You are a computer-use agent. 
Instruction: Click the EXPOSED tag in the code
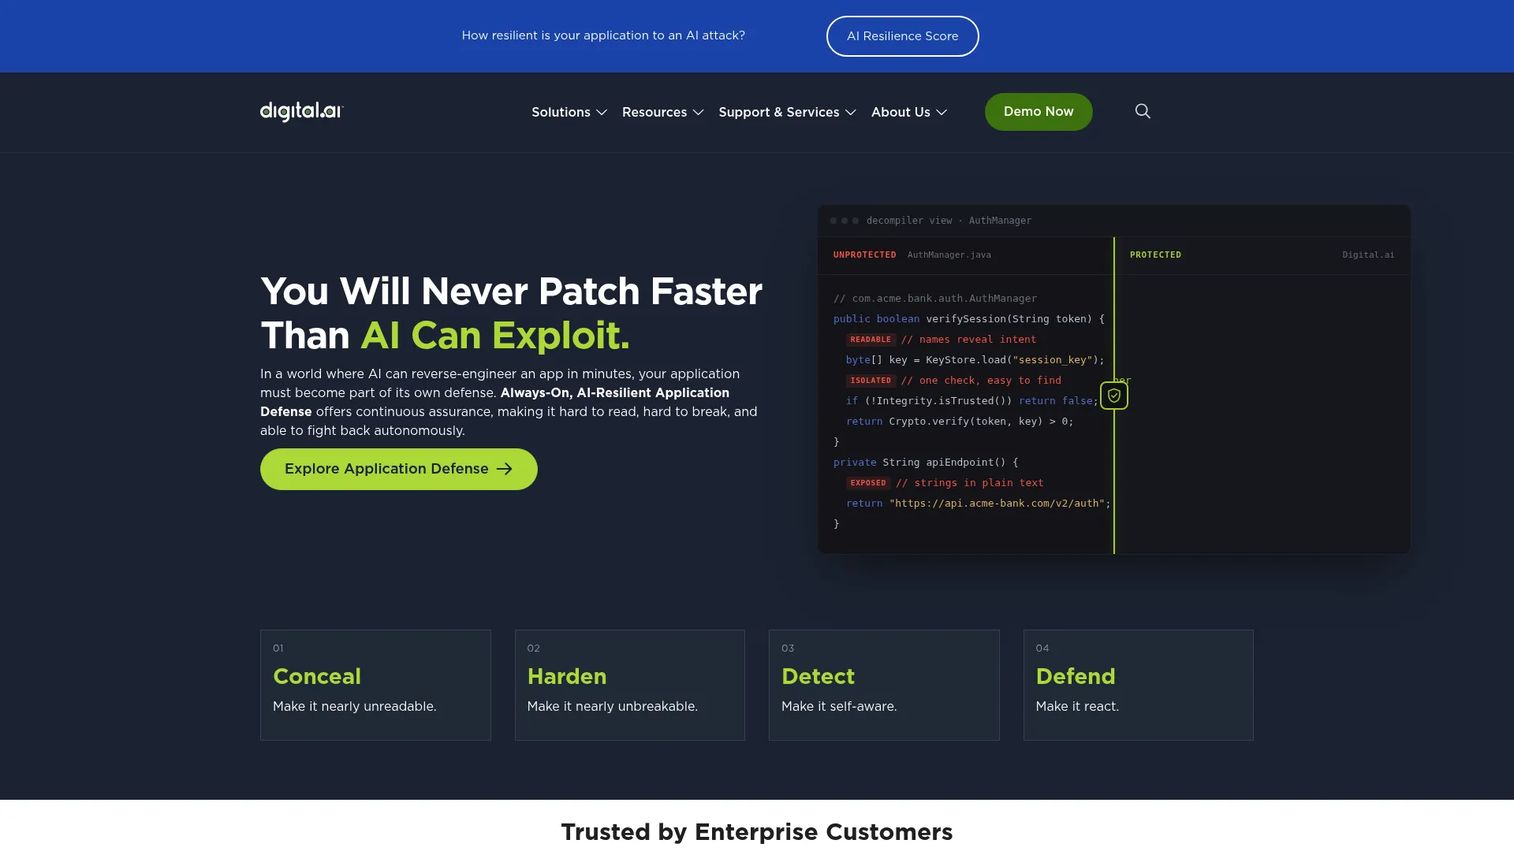[x=868, y=483]
